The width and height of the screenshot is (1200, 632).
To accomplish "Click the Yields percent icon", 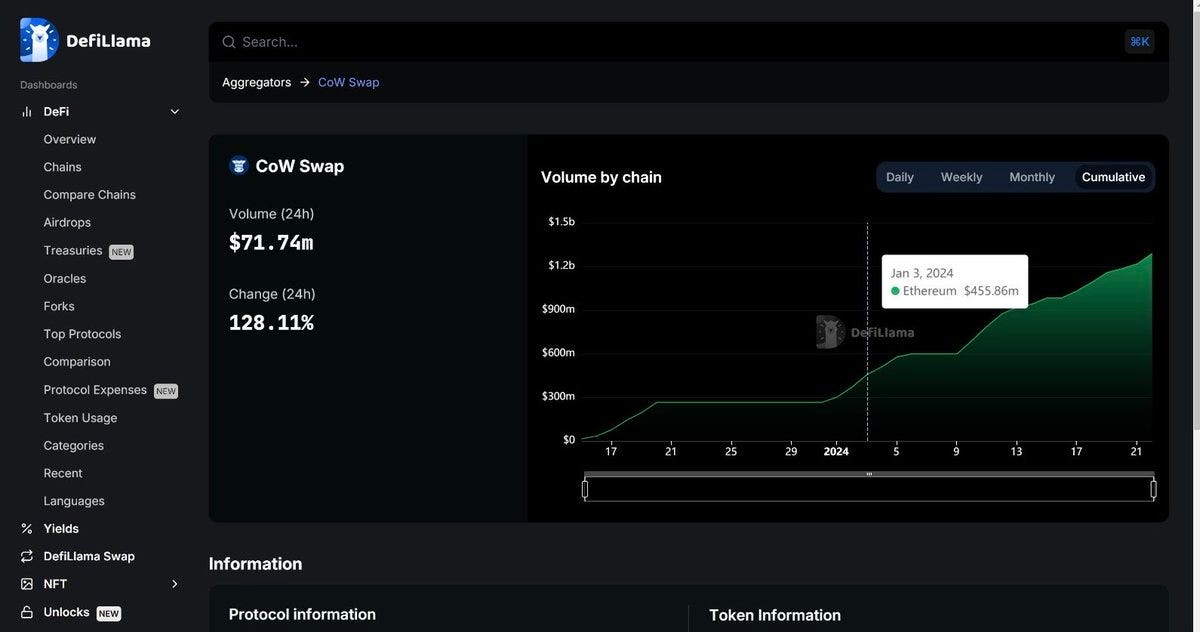I will coord(27,529).
